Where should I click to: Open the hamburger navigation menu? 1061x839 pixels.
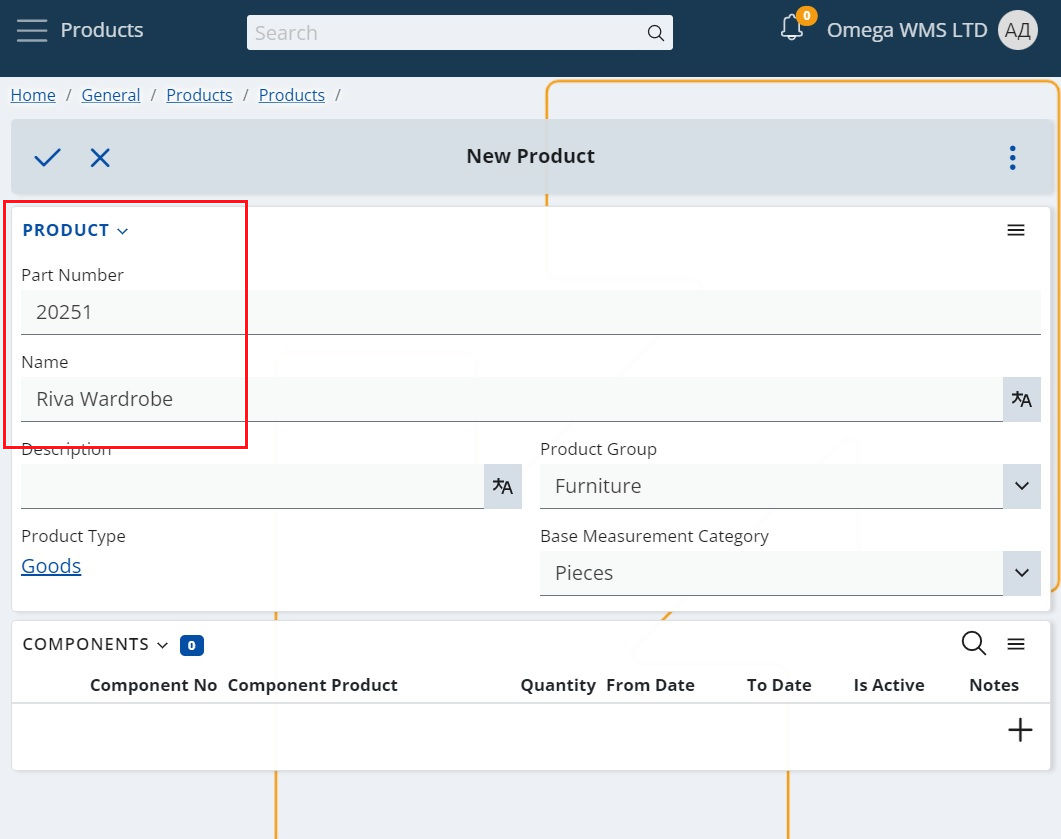[x=32, y=30]
